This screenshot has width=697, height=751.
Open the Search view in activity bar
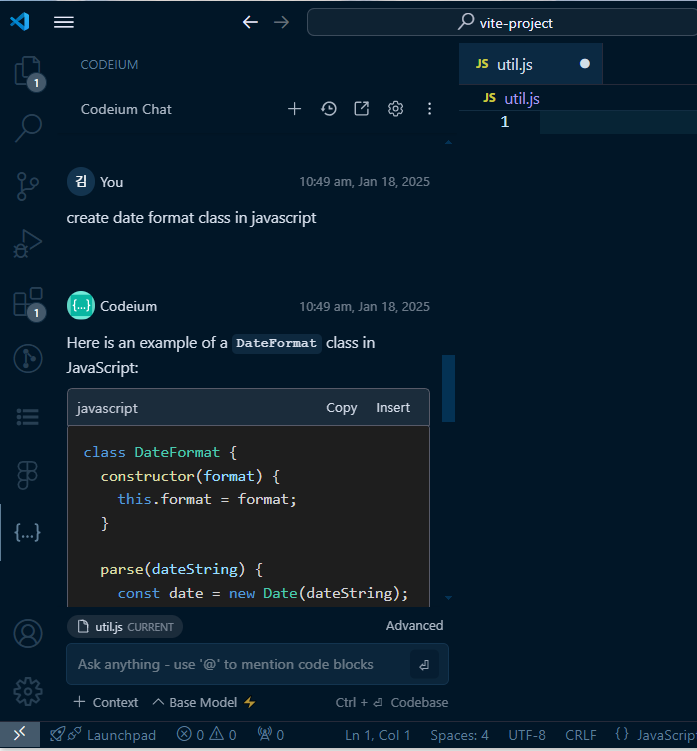coord(28,128)
